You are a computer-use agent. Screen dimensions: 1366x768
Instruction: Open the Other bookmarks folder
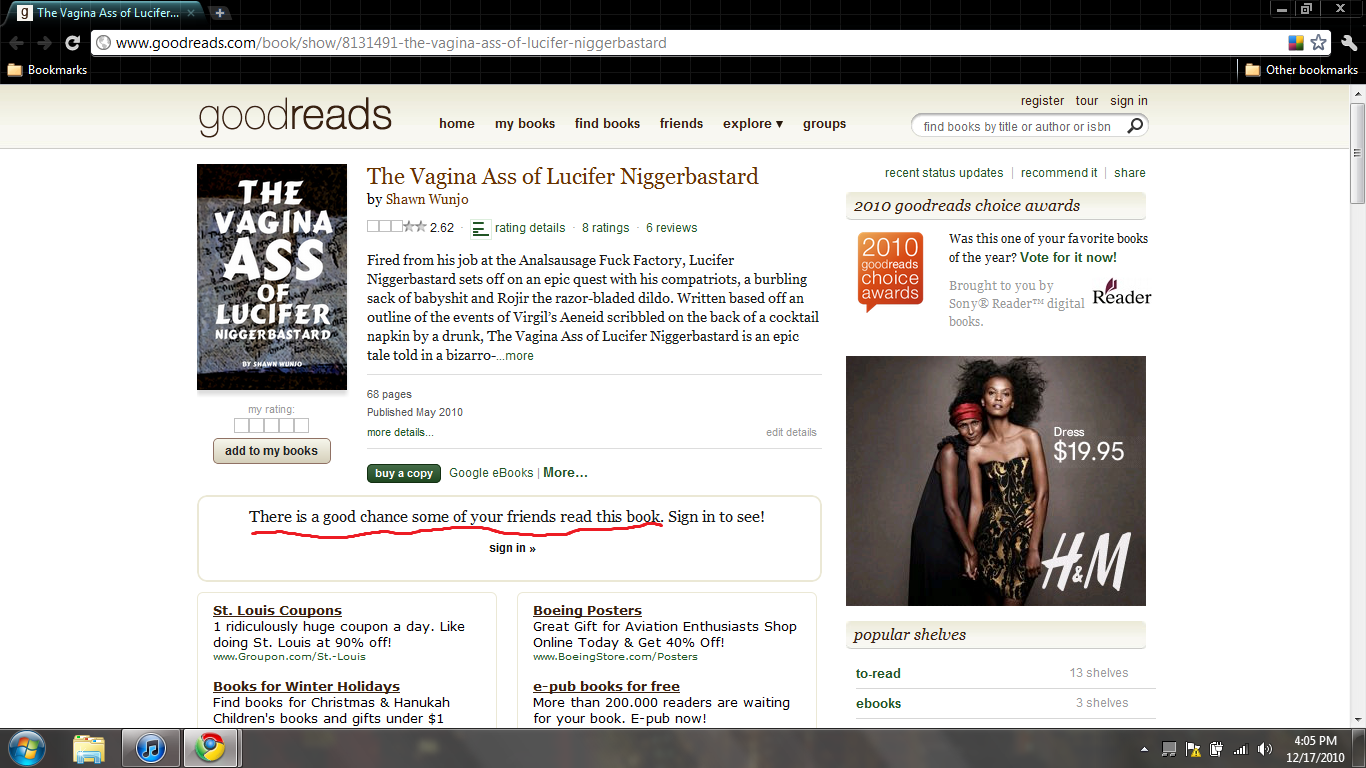(1301, 70)
